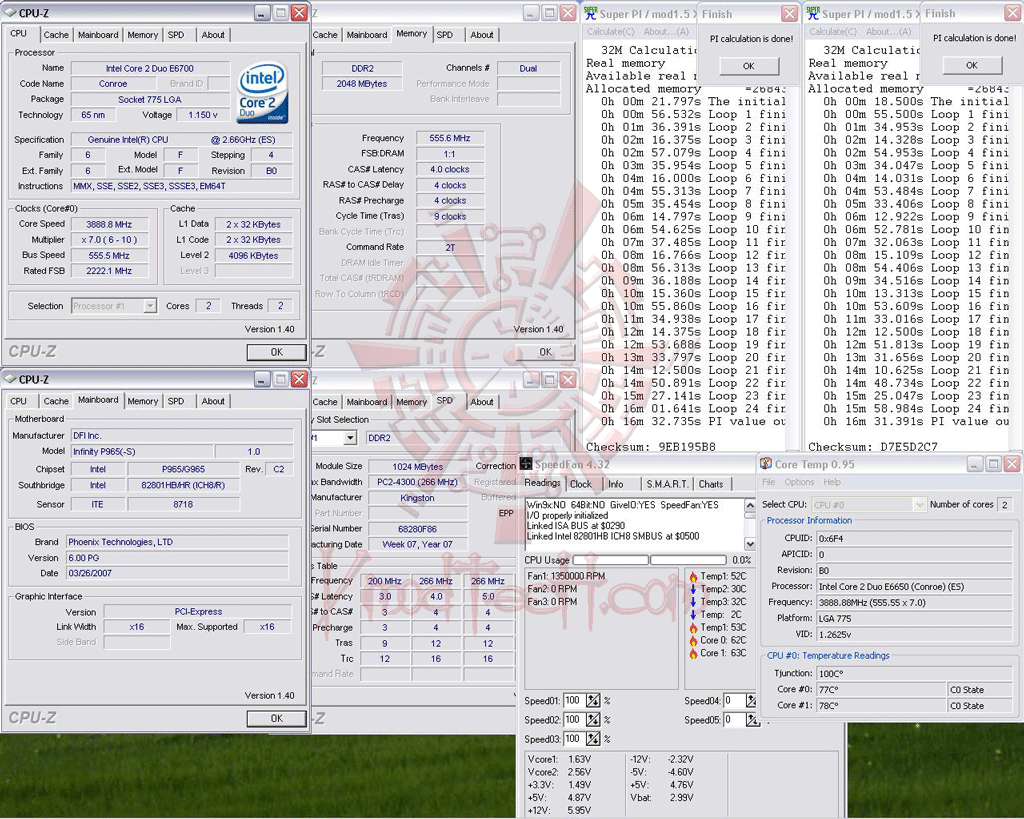
Task: Select the Readings tab in SpeedFan
Action: tap(542, 483)
